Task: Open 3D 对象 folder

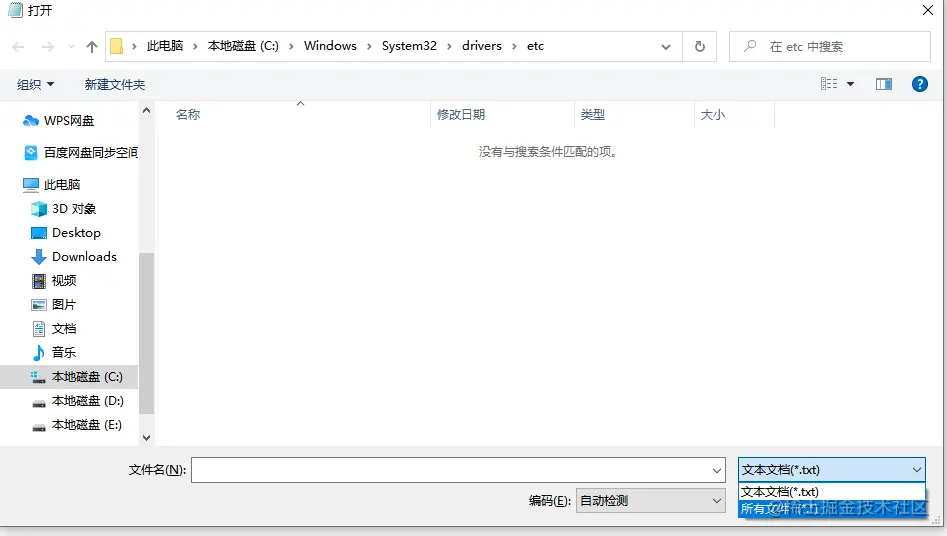Action: [x=74, y=208]
